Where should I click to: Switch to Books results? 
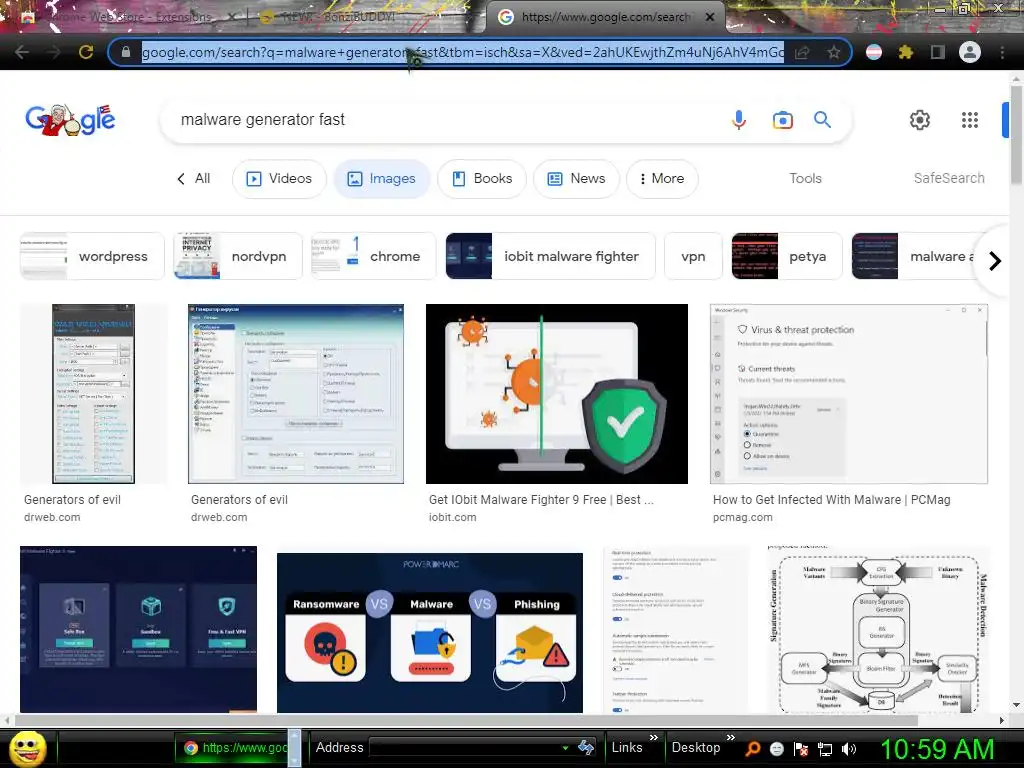482,178
